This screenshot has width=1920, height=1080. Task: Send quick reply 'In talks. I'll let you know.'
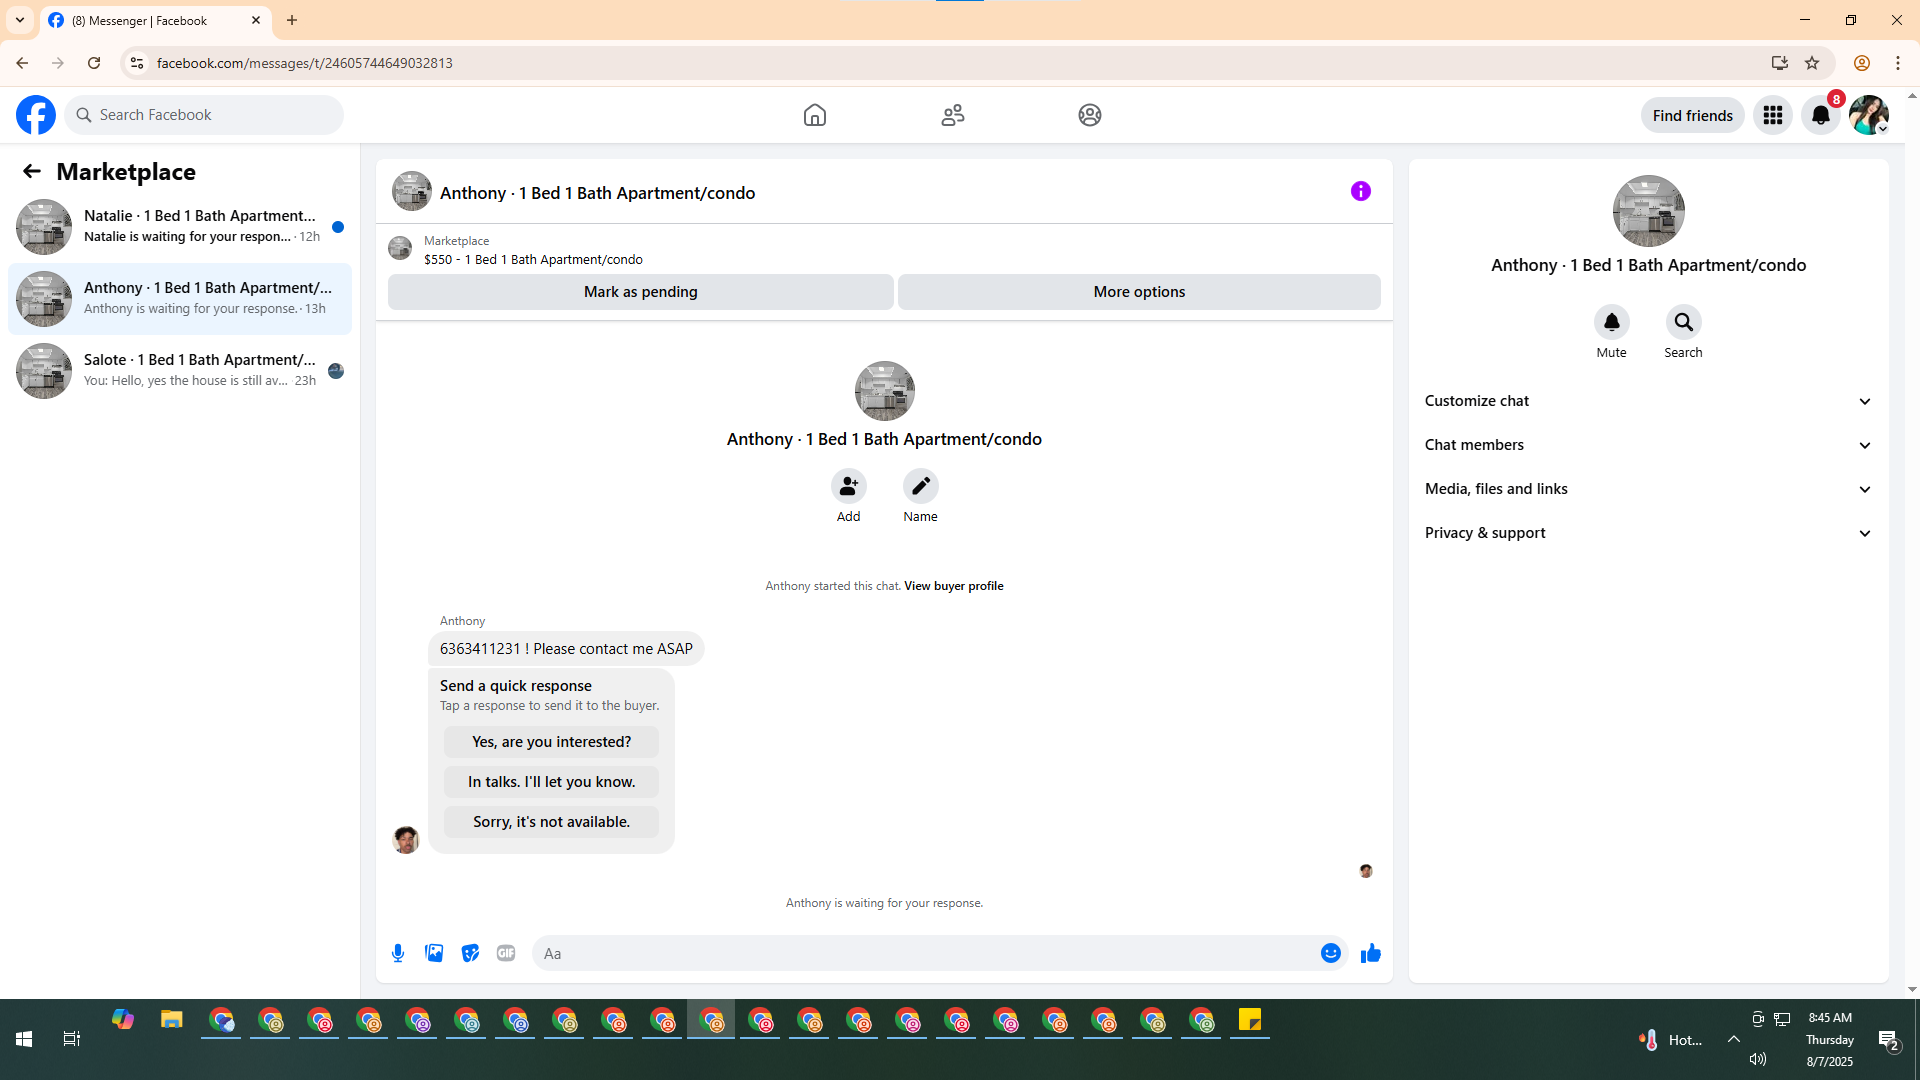click(x=552, y=782)
